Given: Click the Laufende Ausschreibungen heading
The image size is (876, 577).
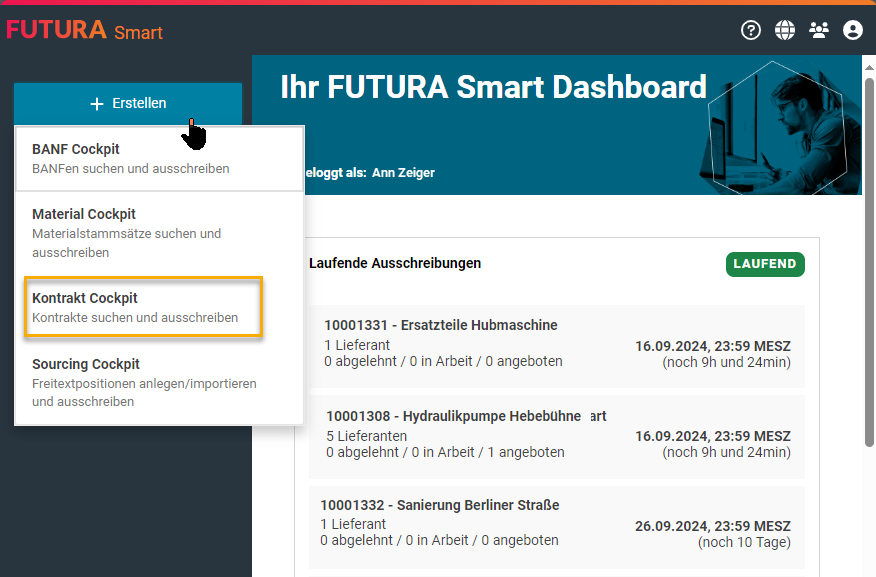Looking at the screenshot, I should 395,263.
